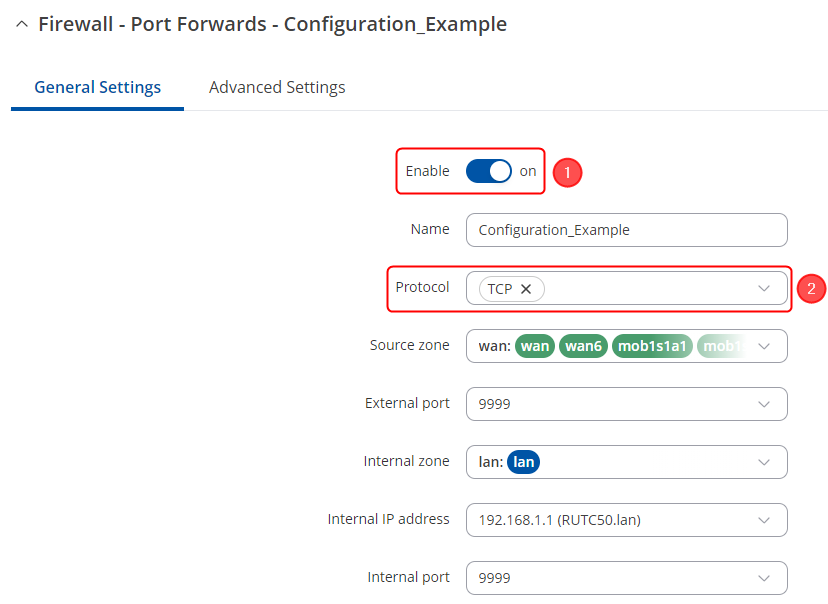Image resolution: width=828 pixels, height=604 pixels.
Task: Open the Internal port dropdown arrow
Action: (x=765, y=578)
